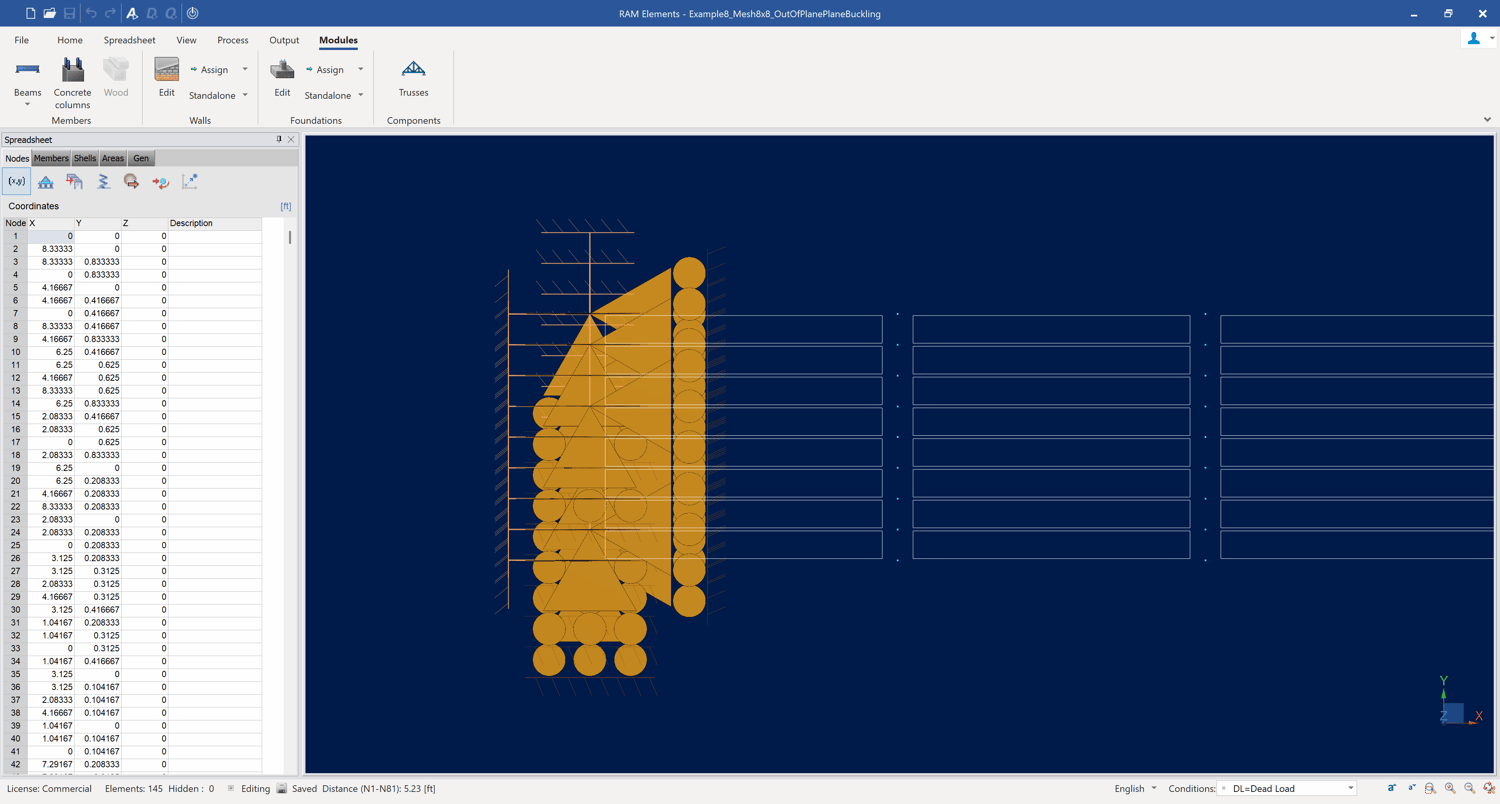
Task: Switch to the Home ribbon tab
Action: 70,40
